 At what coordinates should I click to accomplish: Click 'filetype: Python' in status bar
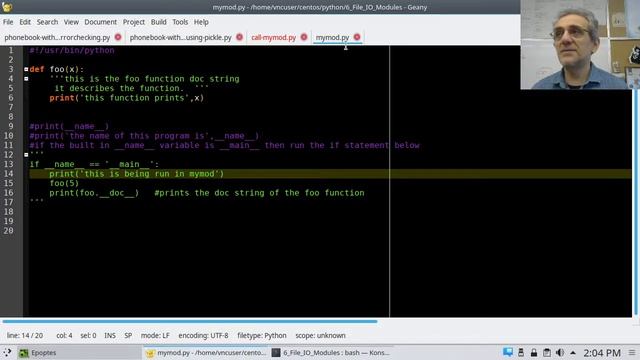[262, 336]
